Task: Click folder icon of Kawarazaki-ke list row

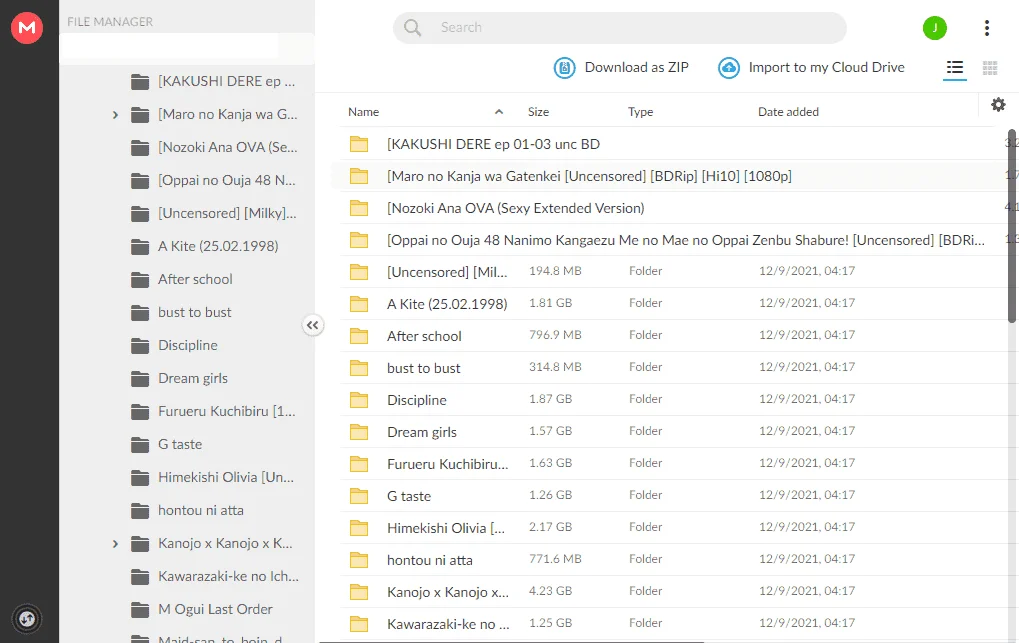Action: [359, 624]
